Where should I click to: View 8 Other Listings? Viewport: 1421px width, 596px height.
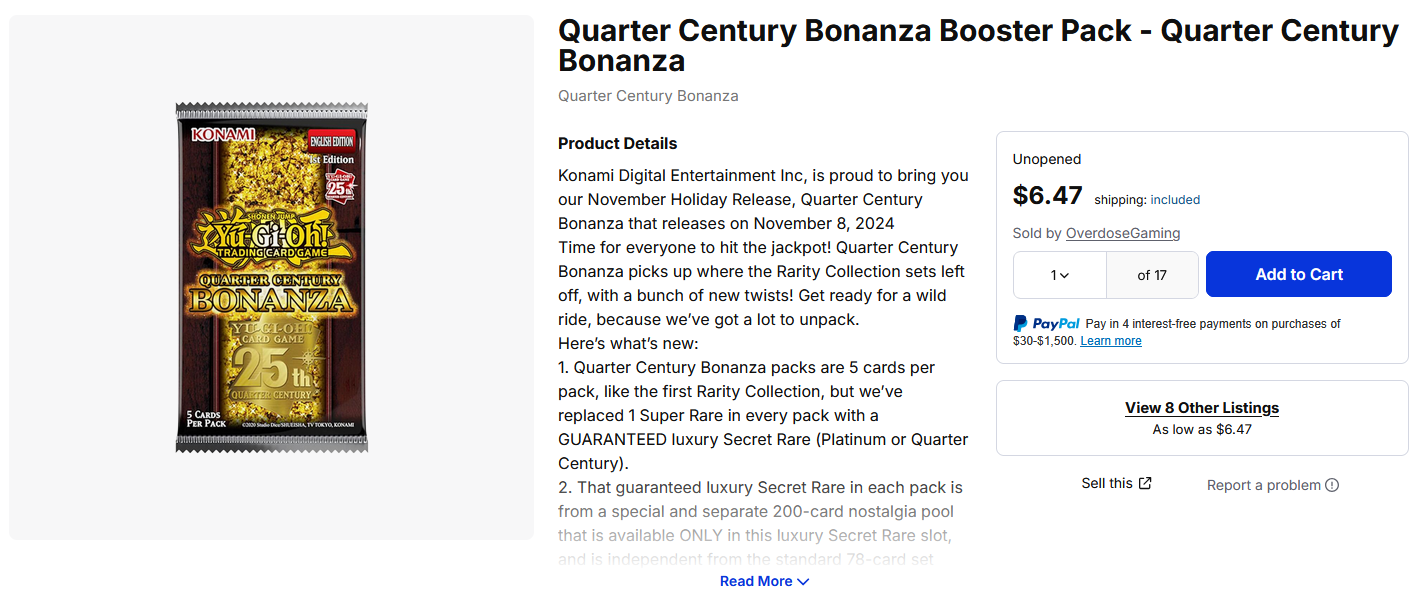coord(1202,408)
